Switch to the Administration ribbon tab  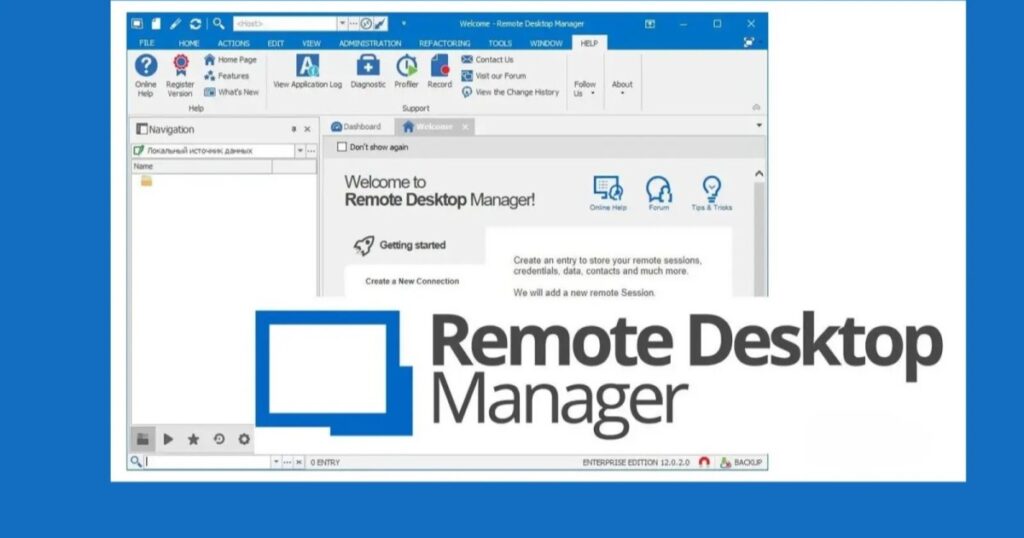tap(369, 44)
